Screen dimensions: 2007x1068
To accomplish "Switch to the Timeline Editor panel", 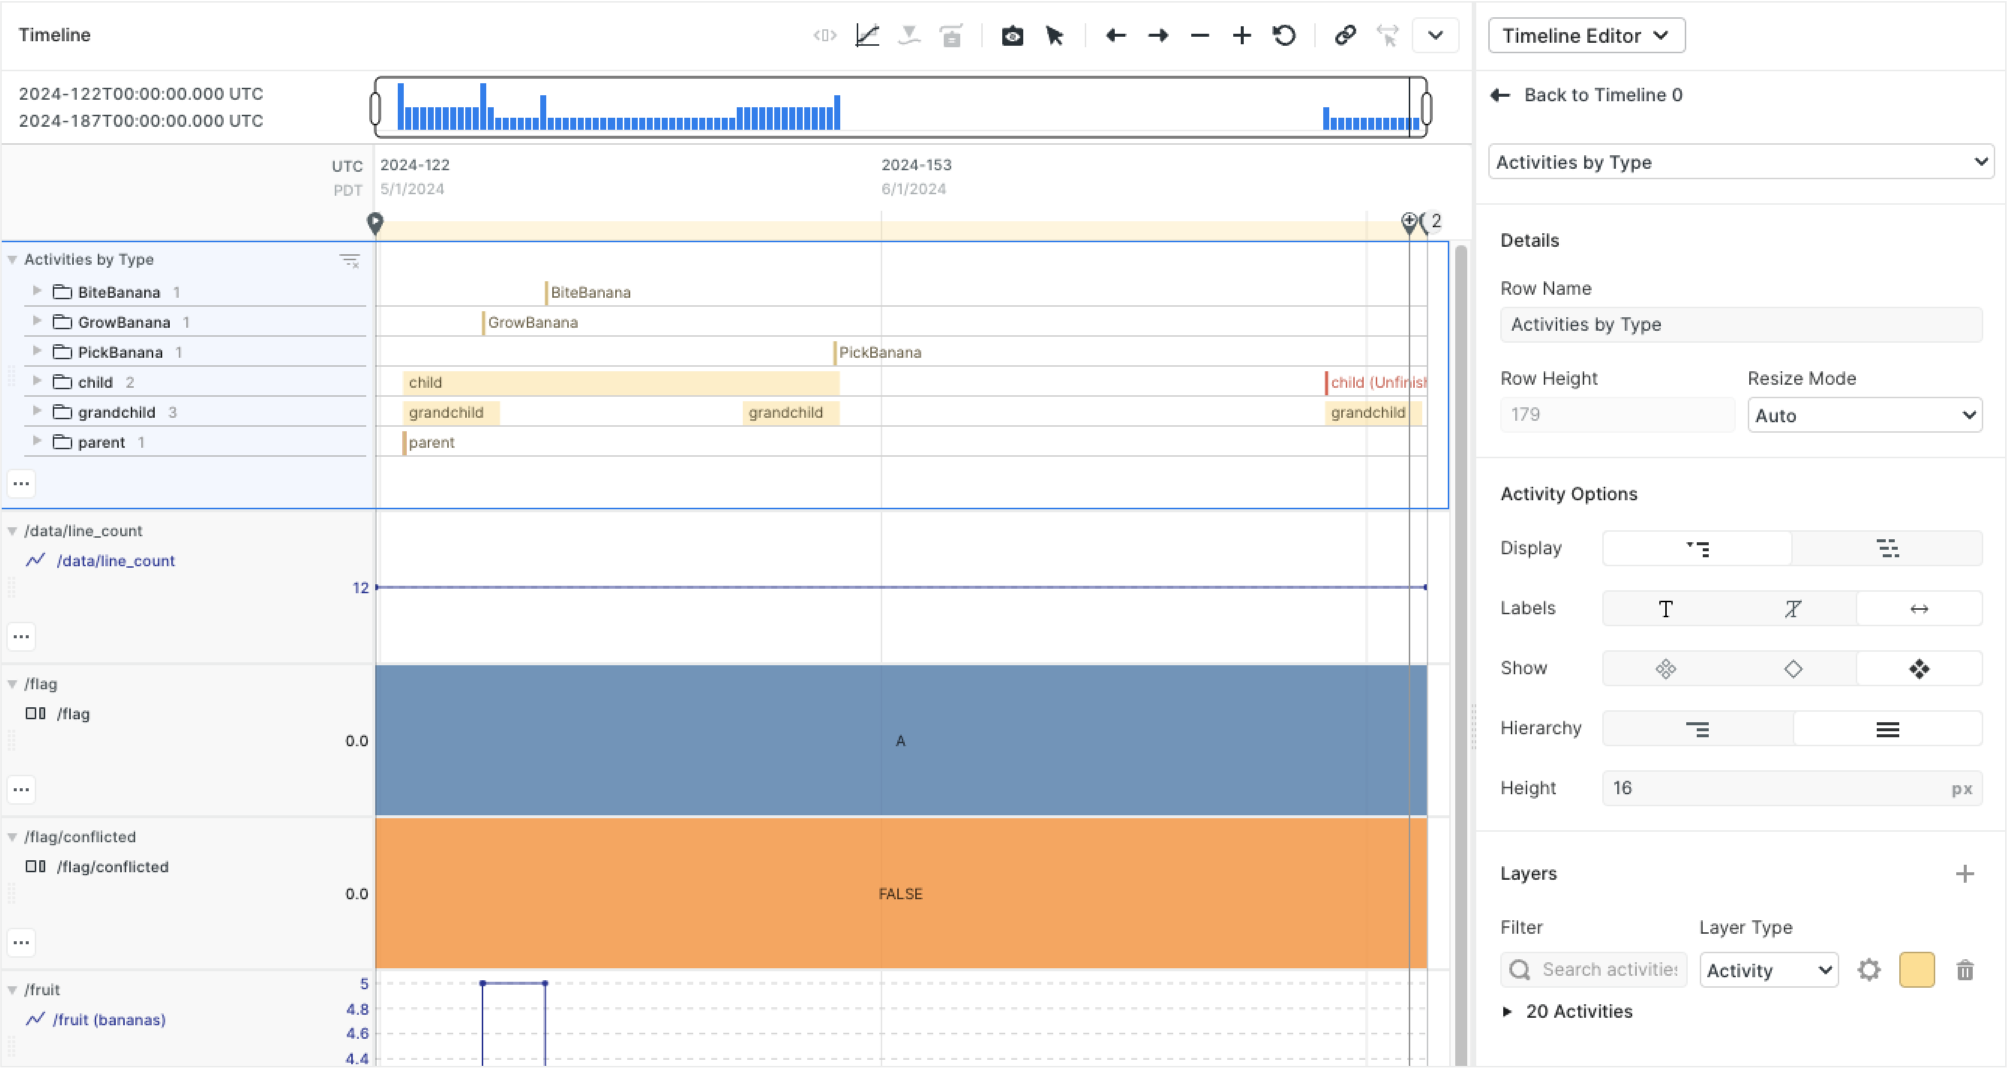I will (x=1586, y=35).
